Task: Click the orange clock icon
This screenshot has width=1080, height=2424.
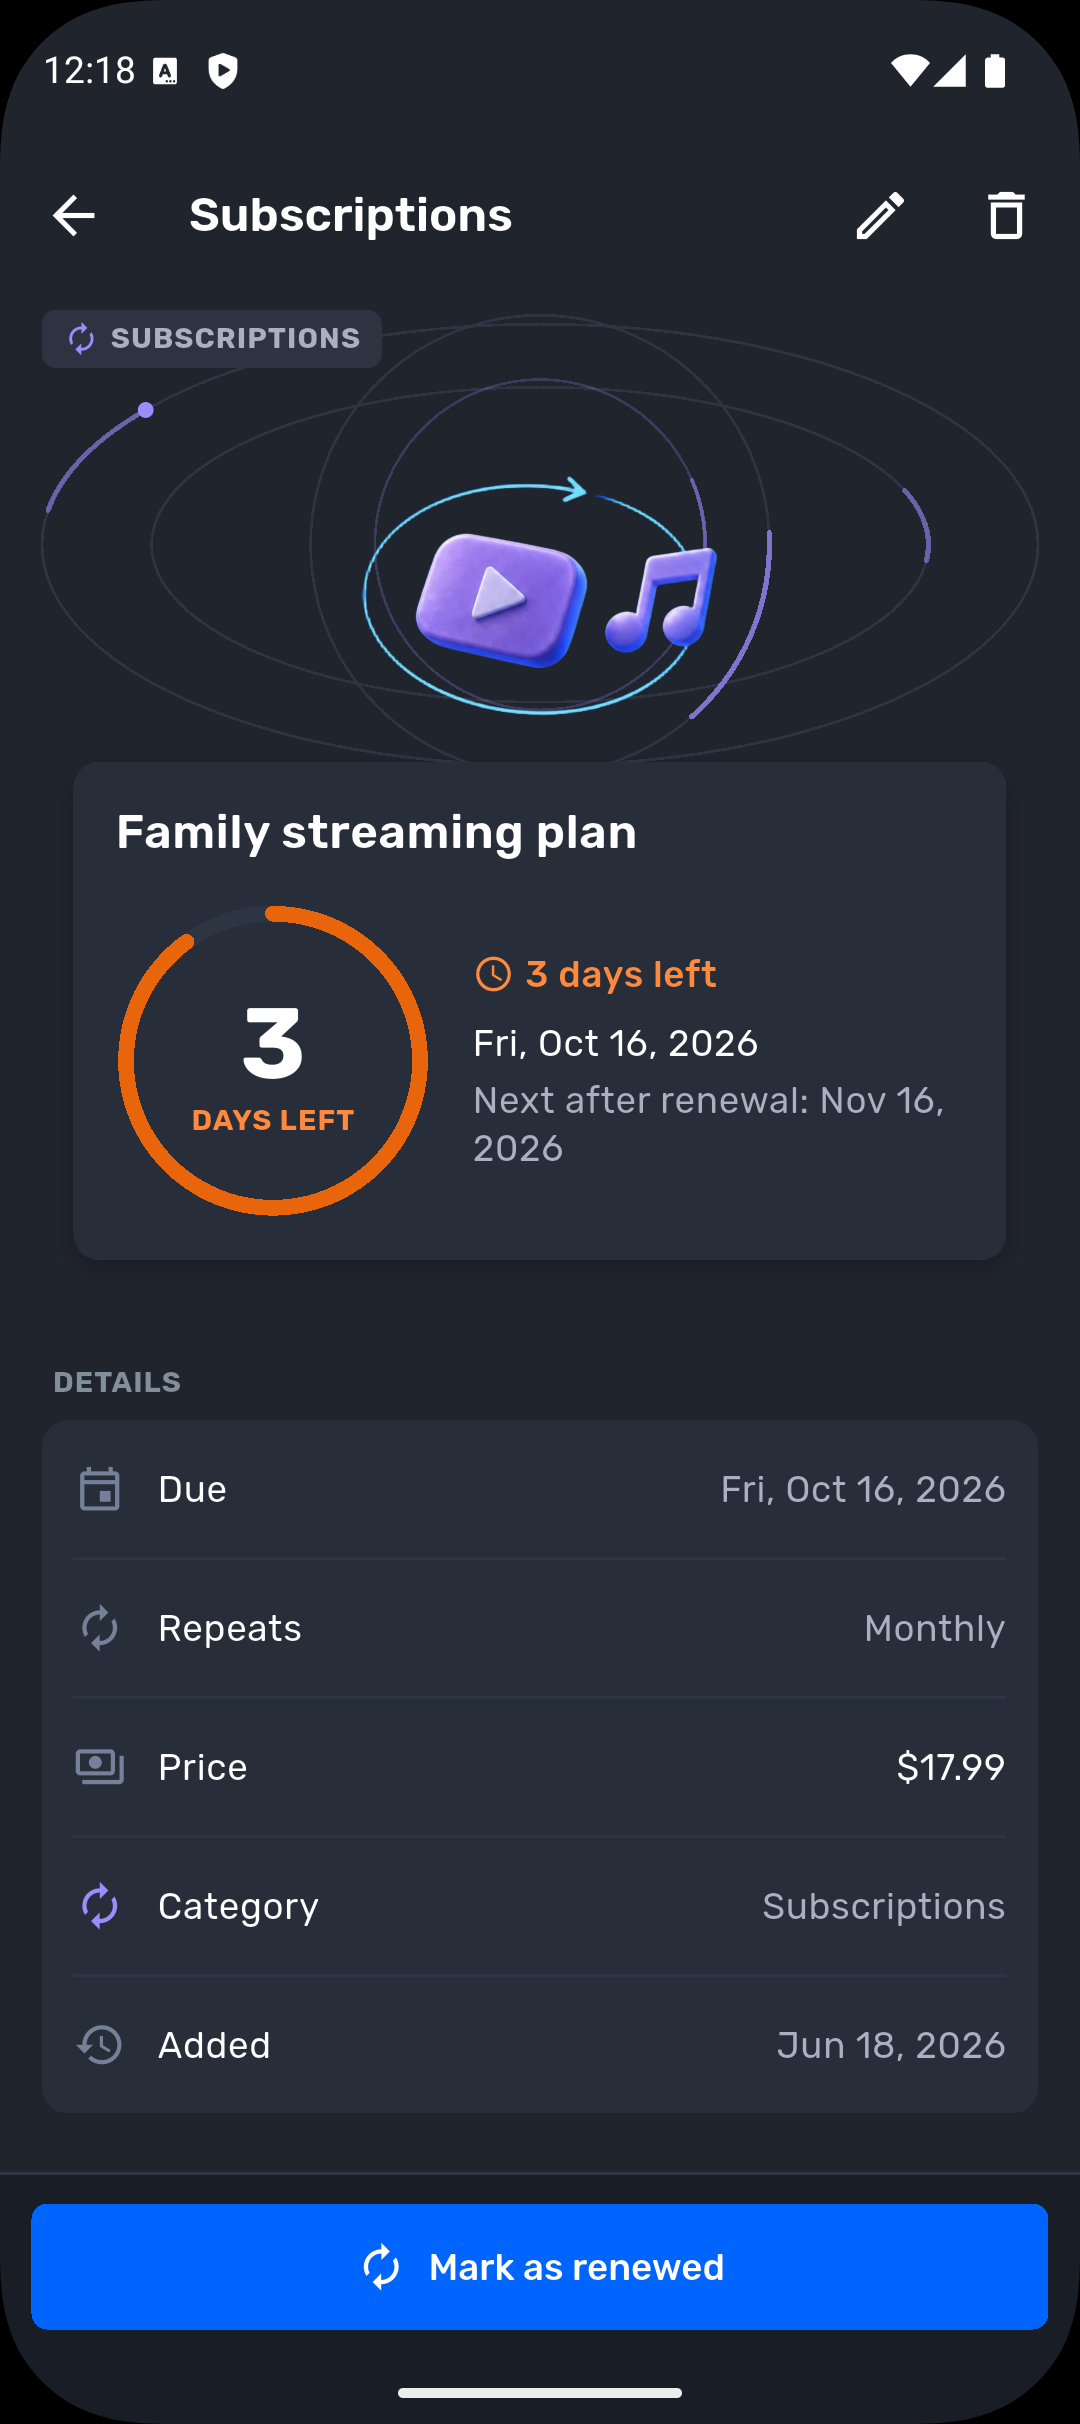Action: coord(493,974)
